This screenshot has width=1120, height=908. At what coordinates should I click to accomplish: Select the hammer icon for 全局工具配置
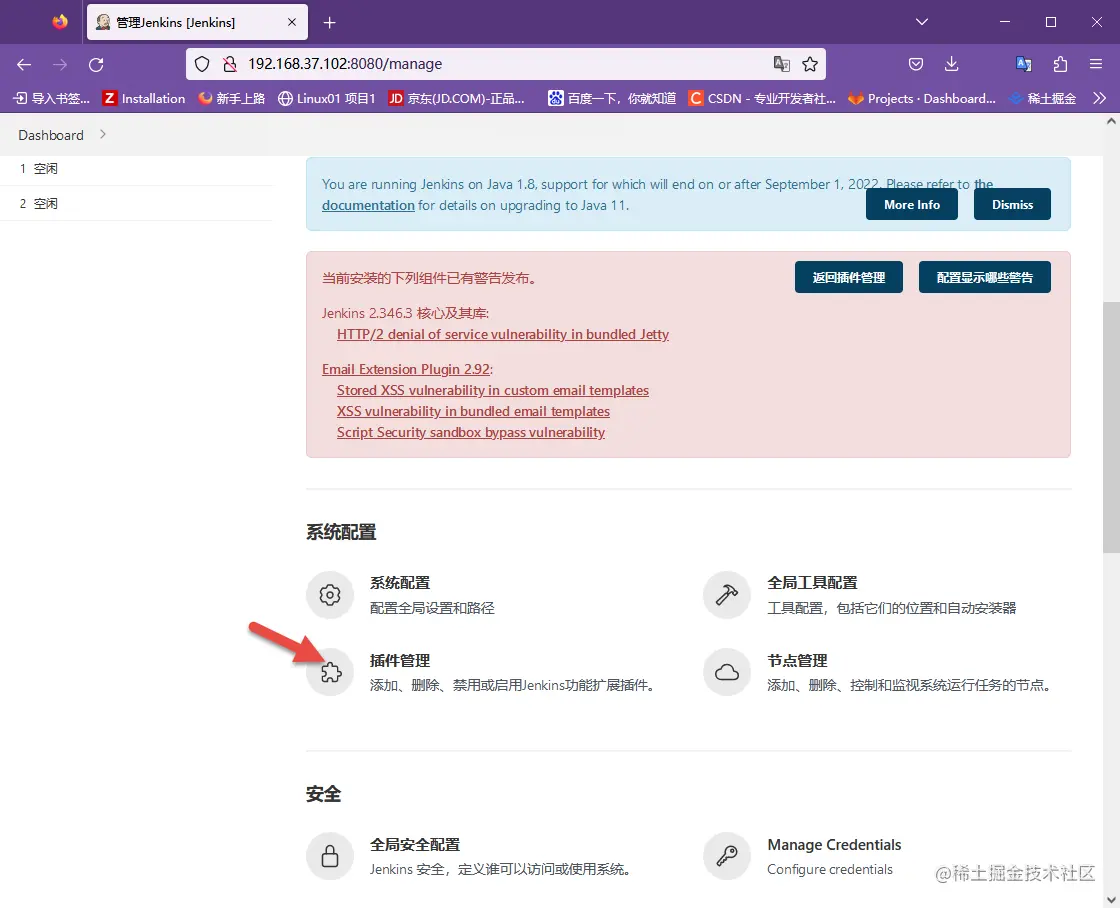[x=726, y=594]
